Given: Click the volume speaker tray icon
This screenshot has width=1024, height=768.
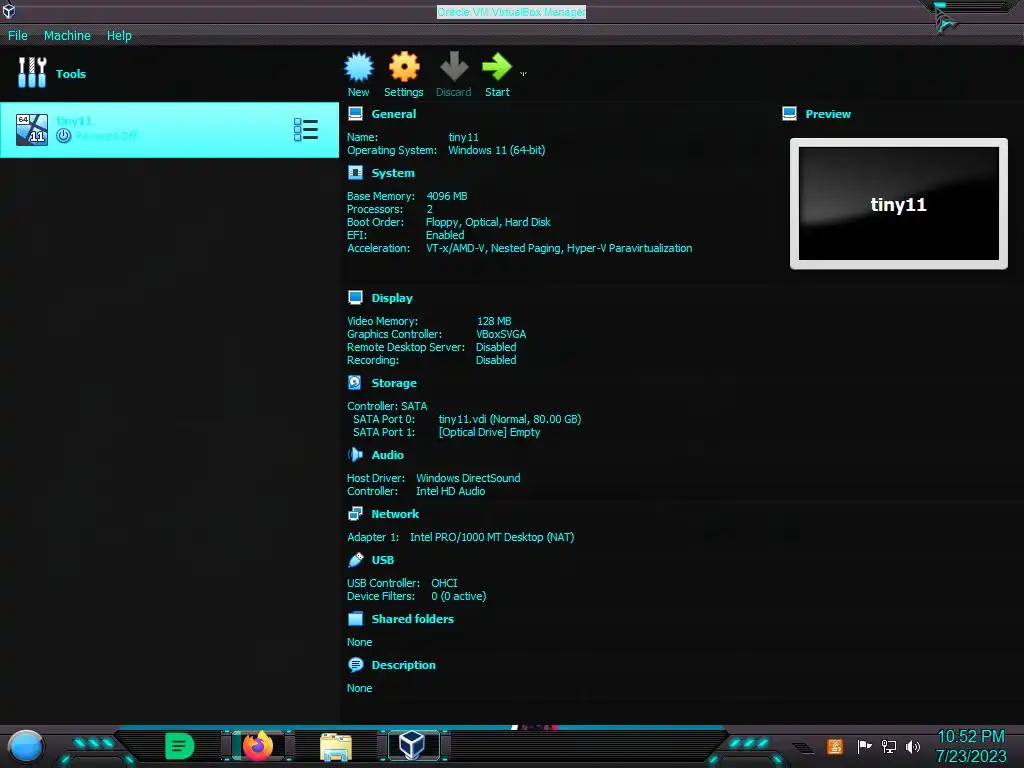Looking at the screenshot, I should pyautogui.click(x=913, y=746).
